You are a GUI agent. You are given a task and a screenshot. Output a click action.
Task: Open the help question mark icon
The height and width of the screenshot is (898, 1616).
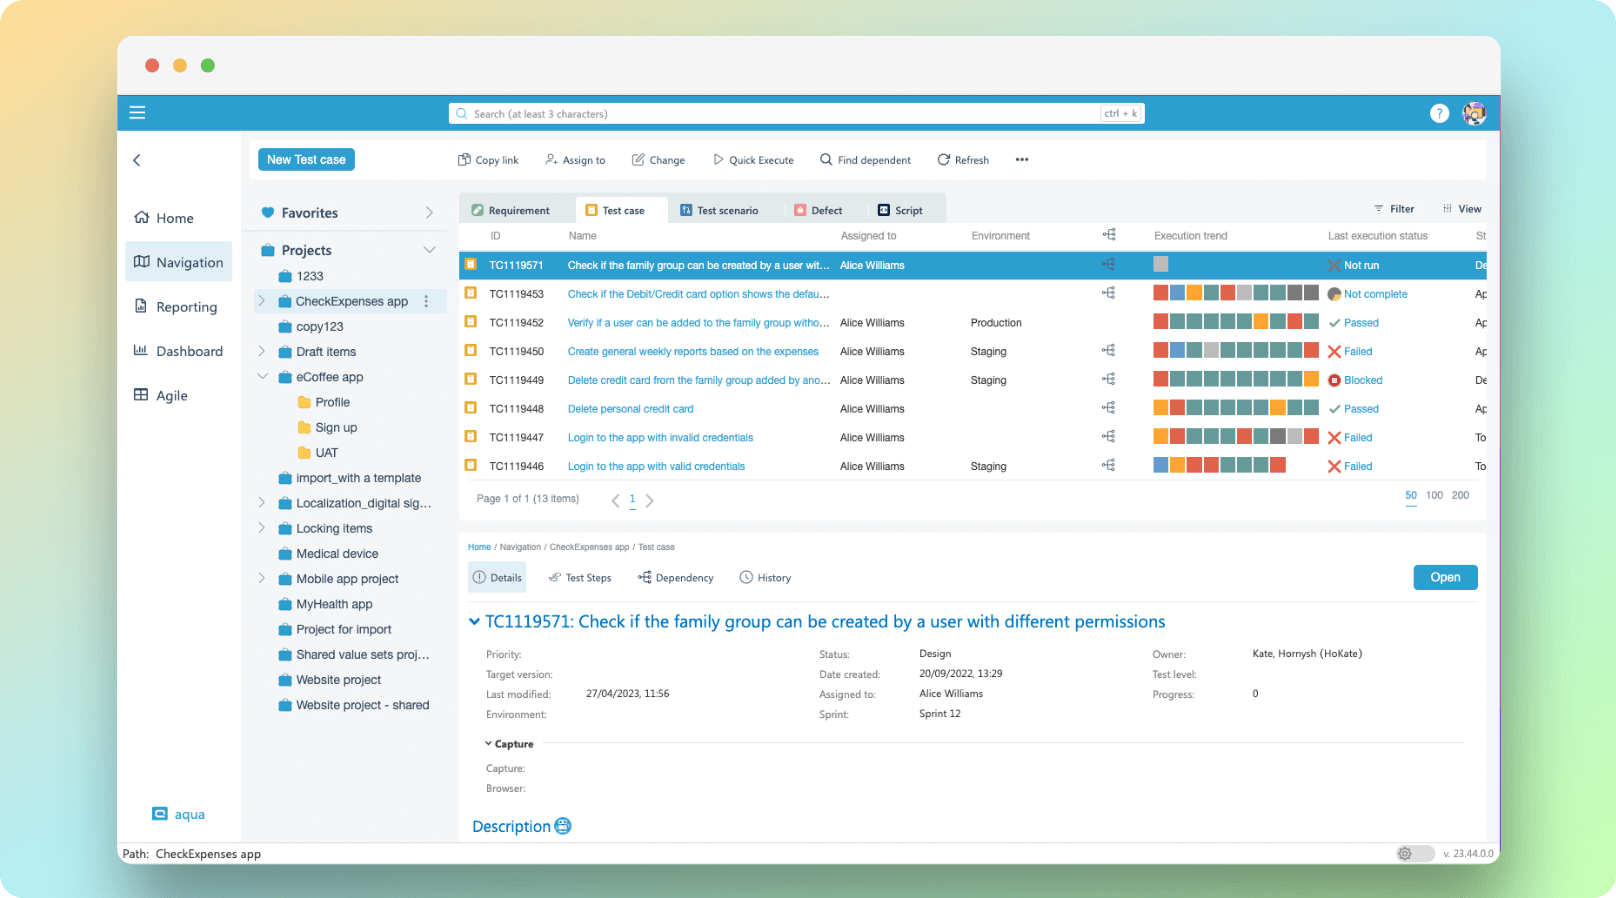click(1439, 114)
